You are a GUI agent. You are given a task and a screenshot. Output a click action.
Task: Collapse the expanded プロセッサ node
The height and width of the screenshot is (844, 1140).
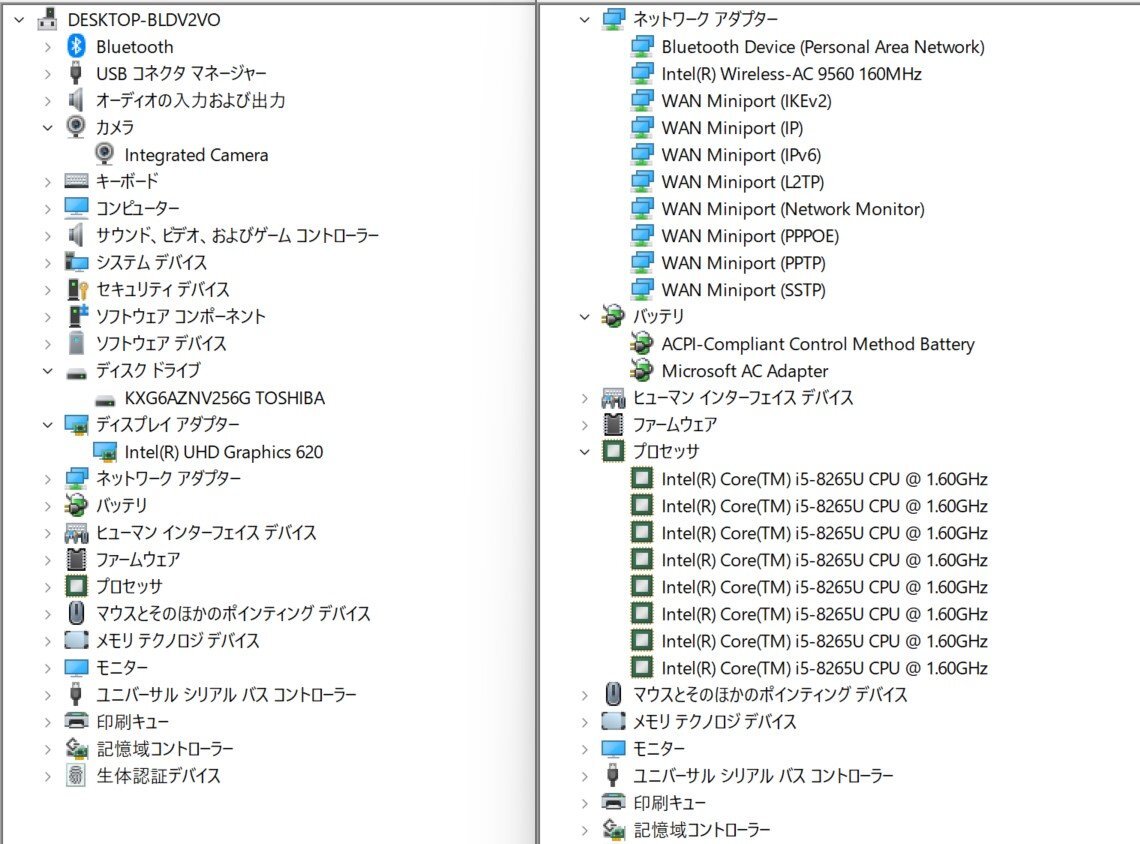pyautogui.click(x=585, y=452)
